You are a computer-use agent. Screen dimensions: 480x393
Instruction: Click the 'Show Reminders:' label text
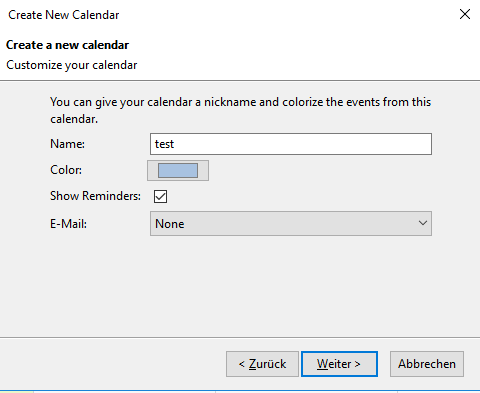pyautogui.click(x=95, y=196)
